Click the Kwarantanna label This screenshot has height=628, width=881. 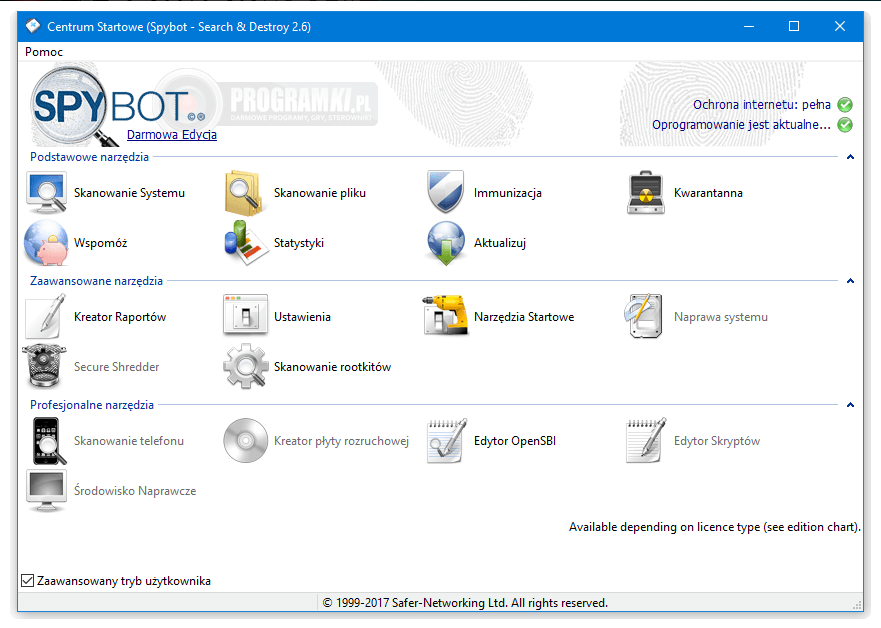pyautogui.click(x=708, y=193)
